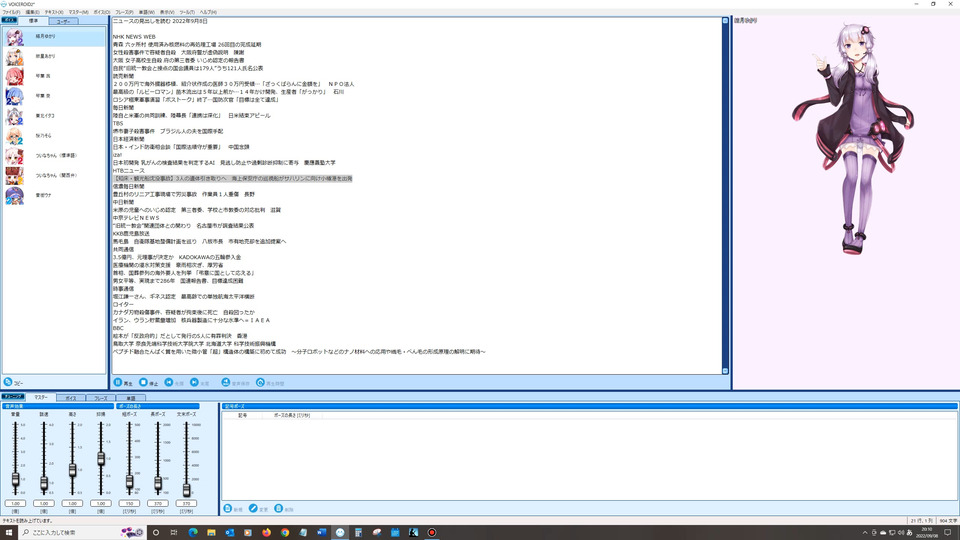The width and height of the screenshot is (960, 540).
Task: Open Google Chrome from the taskbar
Action: [x=285, y=532]
